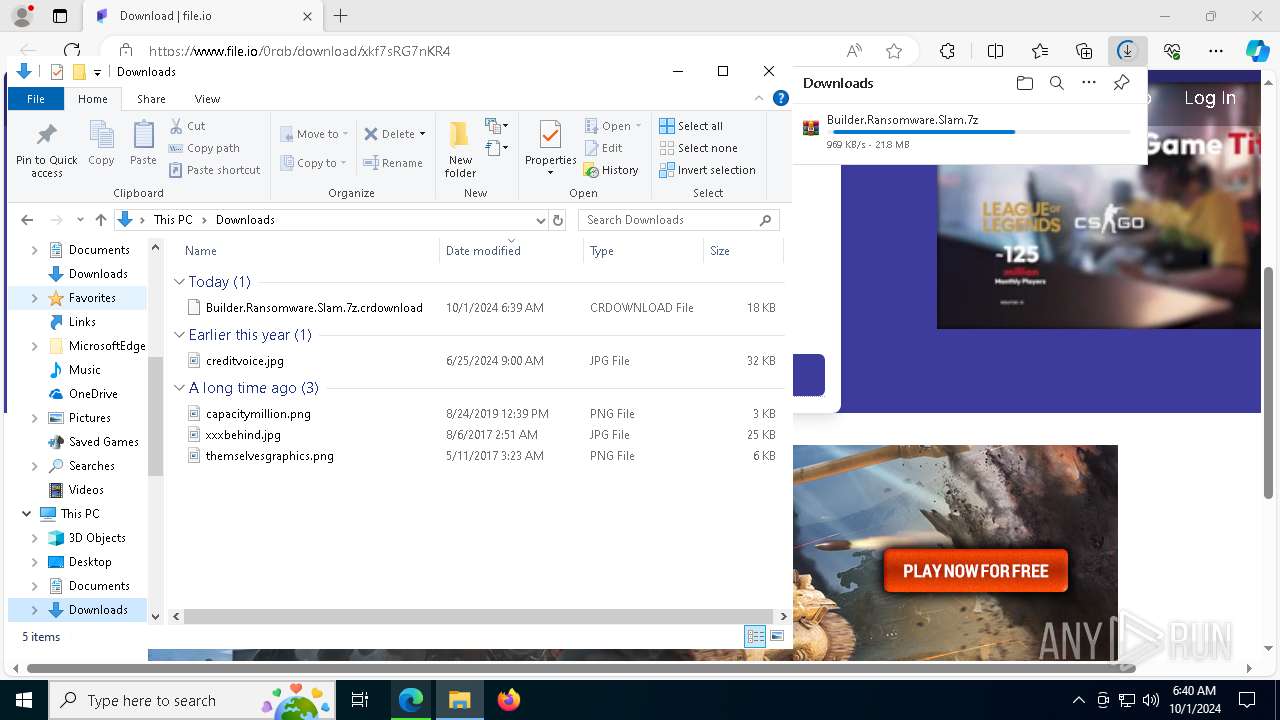Open Copilot sidebar icon in Edge

click(1257, 51)
